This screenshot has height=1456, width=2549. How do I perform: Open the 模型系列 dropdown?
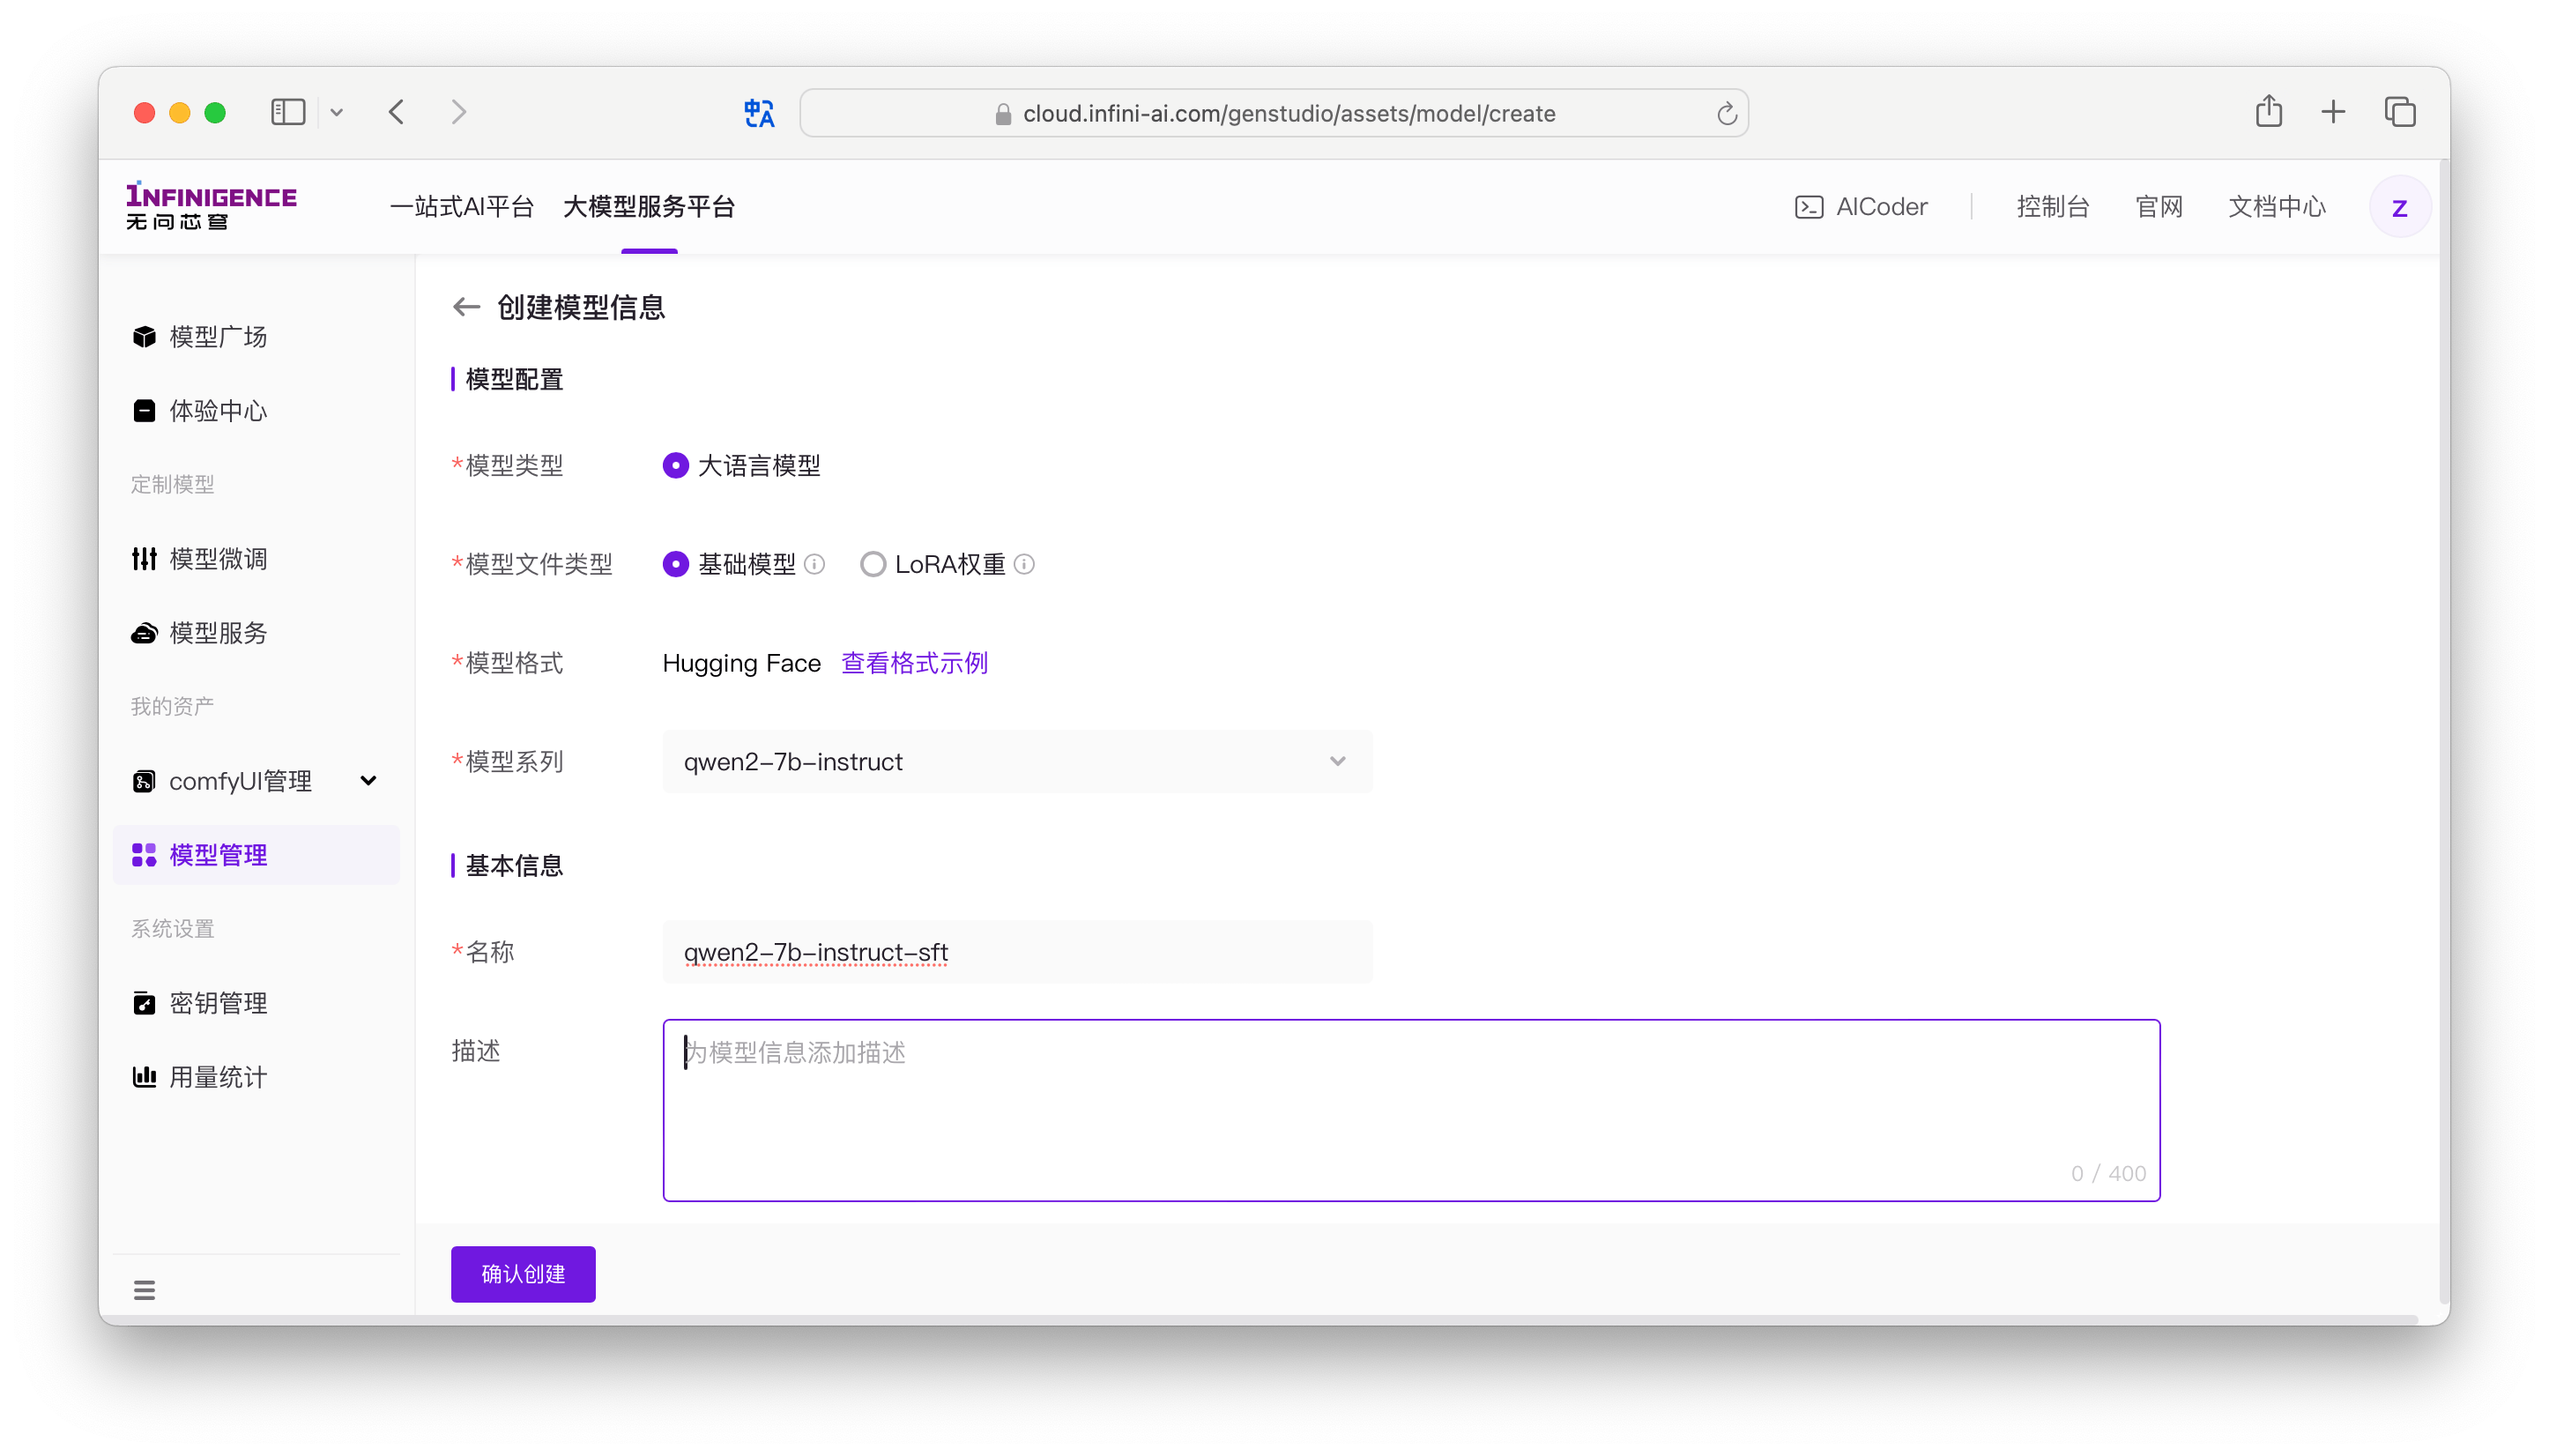[1017, 762]
